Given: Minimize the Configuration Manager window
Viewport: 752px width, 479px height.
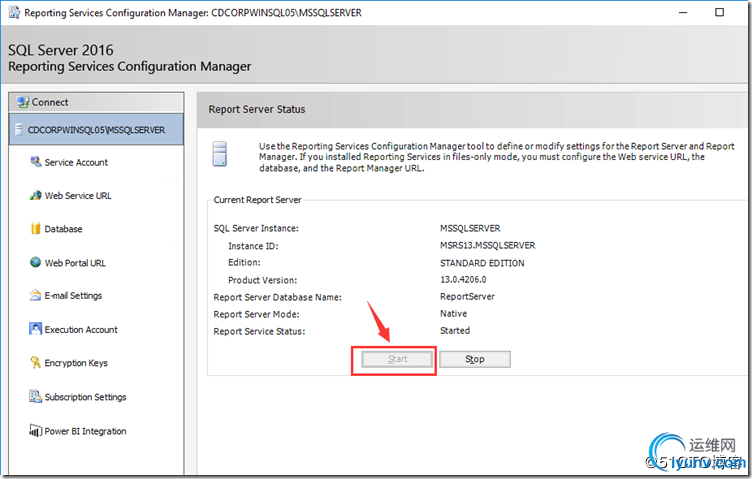Looking at the screenshot, I should pos(683,12).
